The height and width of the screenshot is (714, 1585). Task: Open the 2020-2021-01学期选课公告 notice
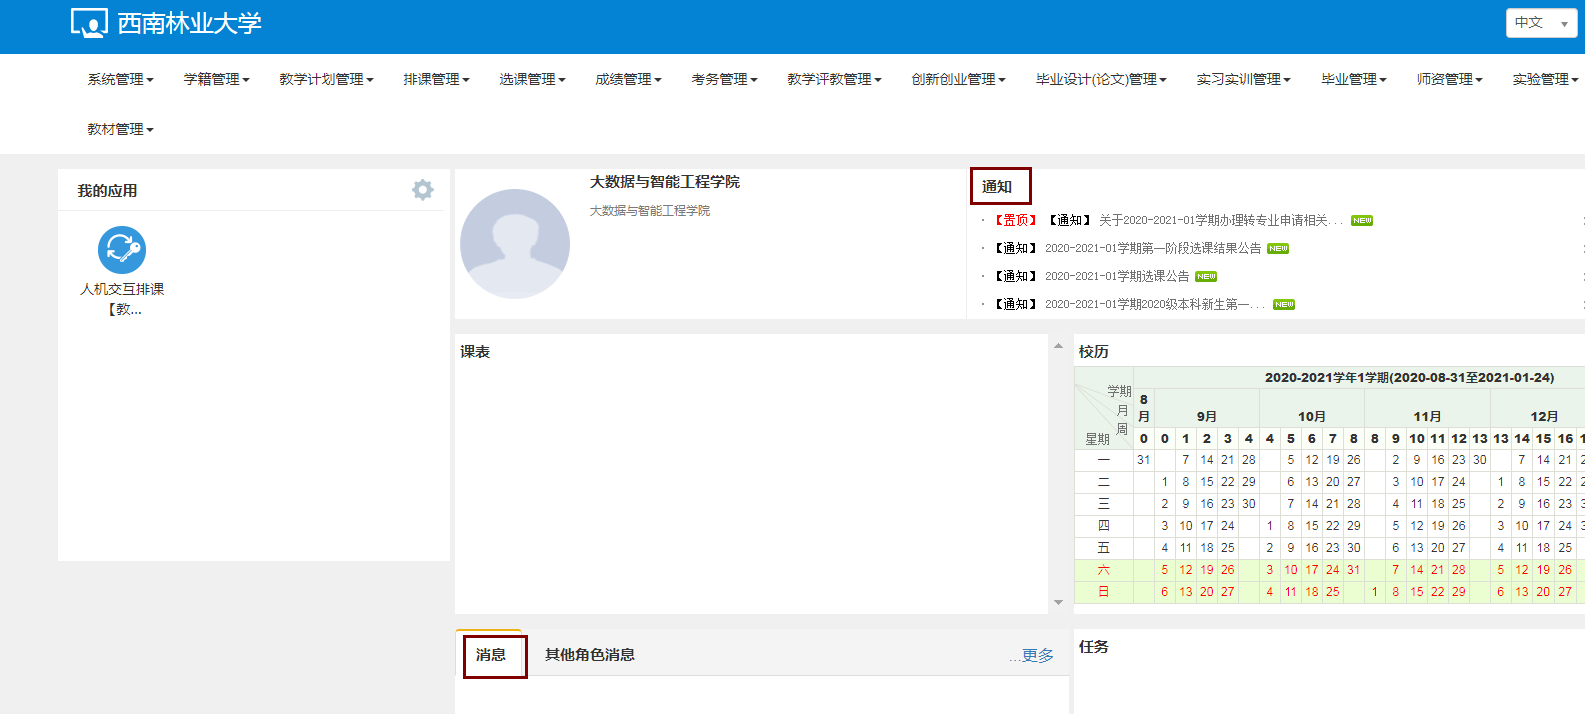click(x=1116, y=276)
